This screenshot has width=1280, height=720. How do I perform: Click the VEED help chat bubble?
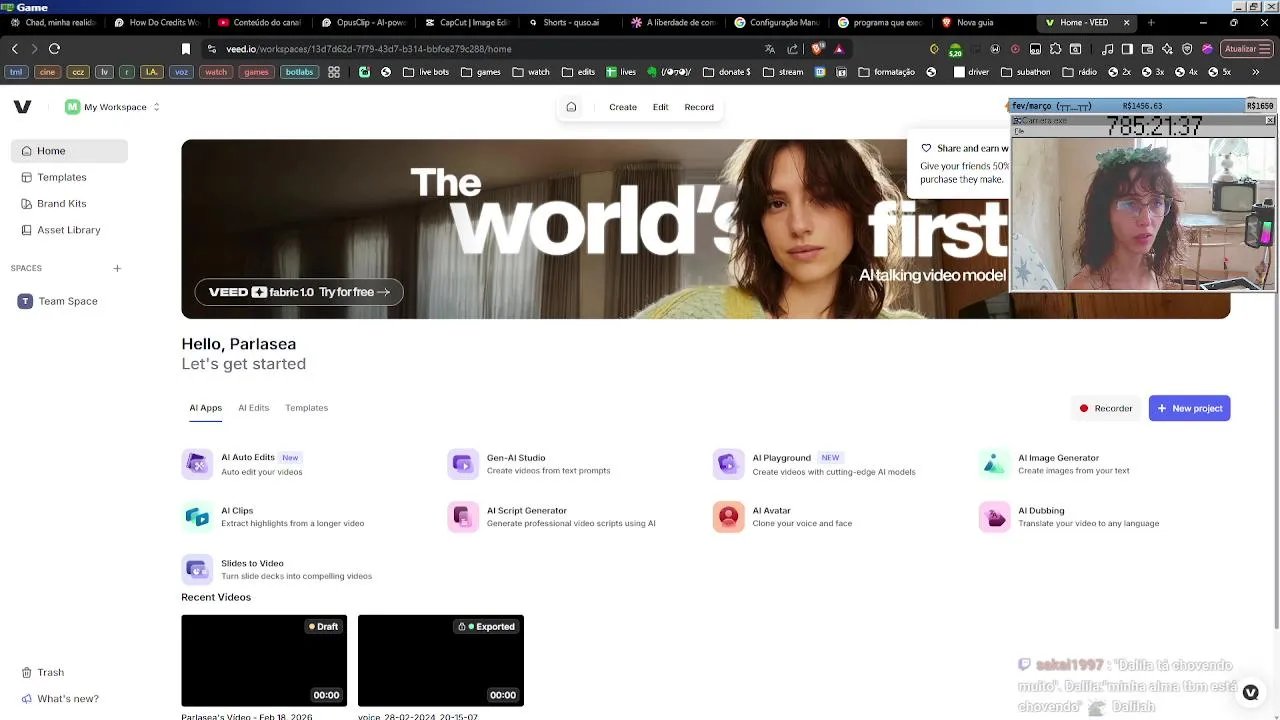(1250, 692)
